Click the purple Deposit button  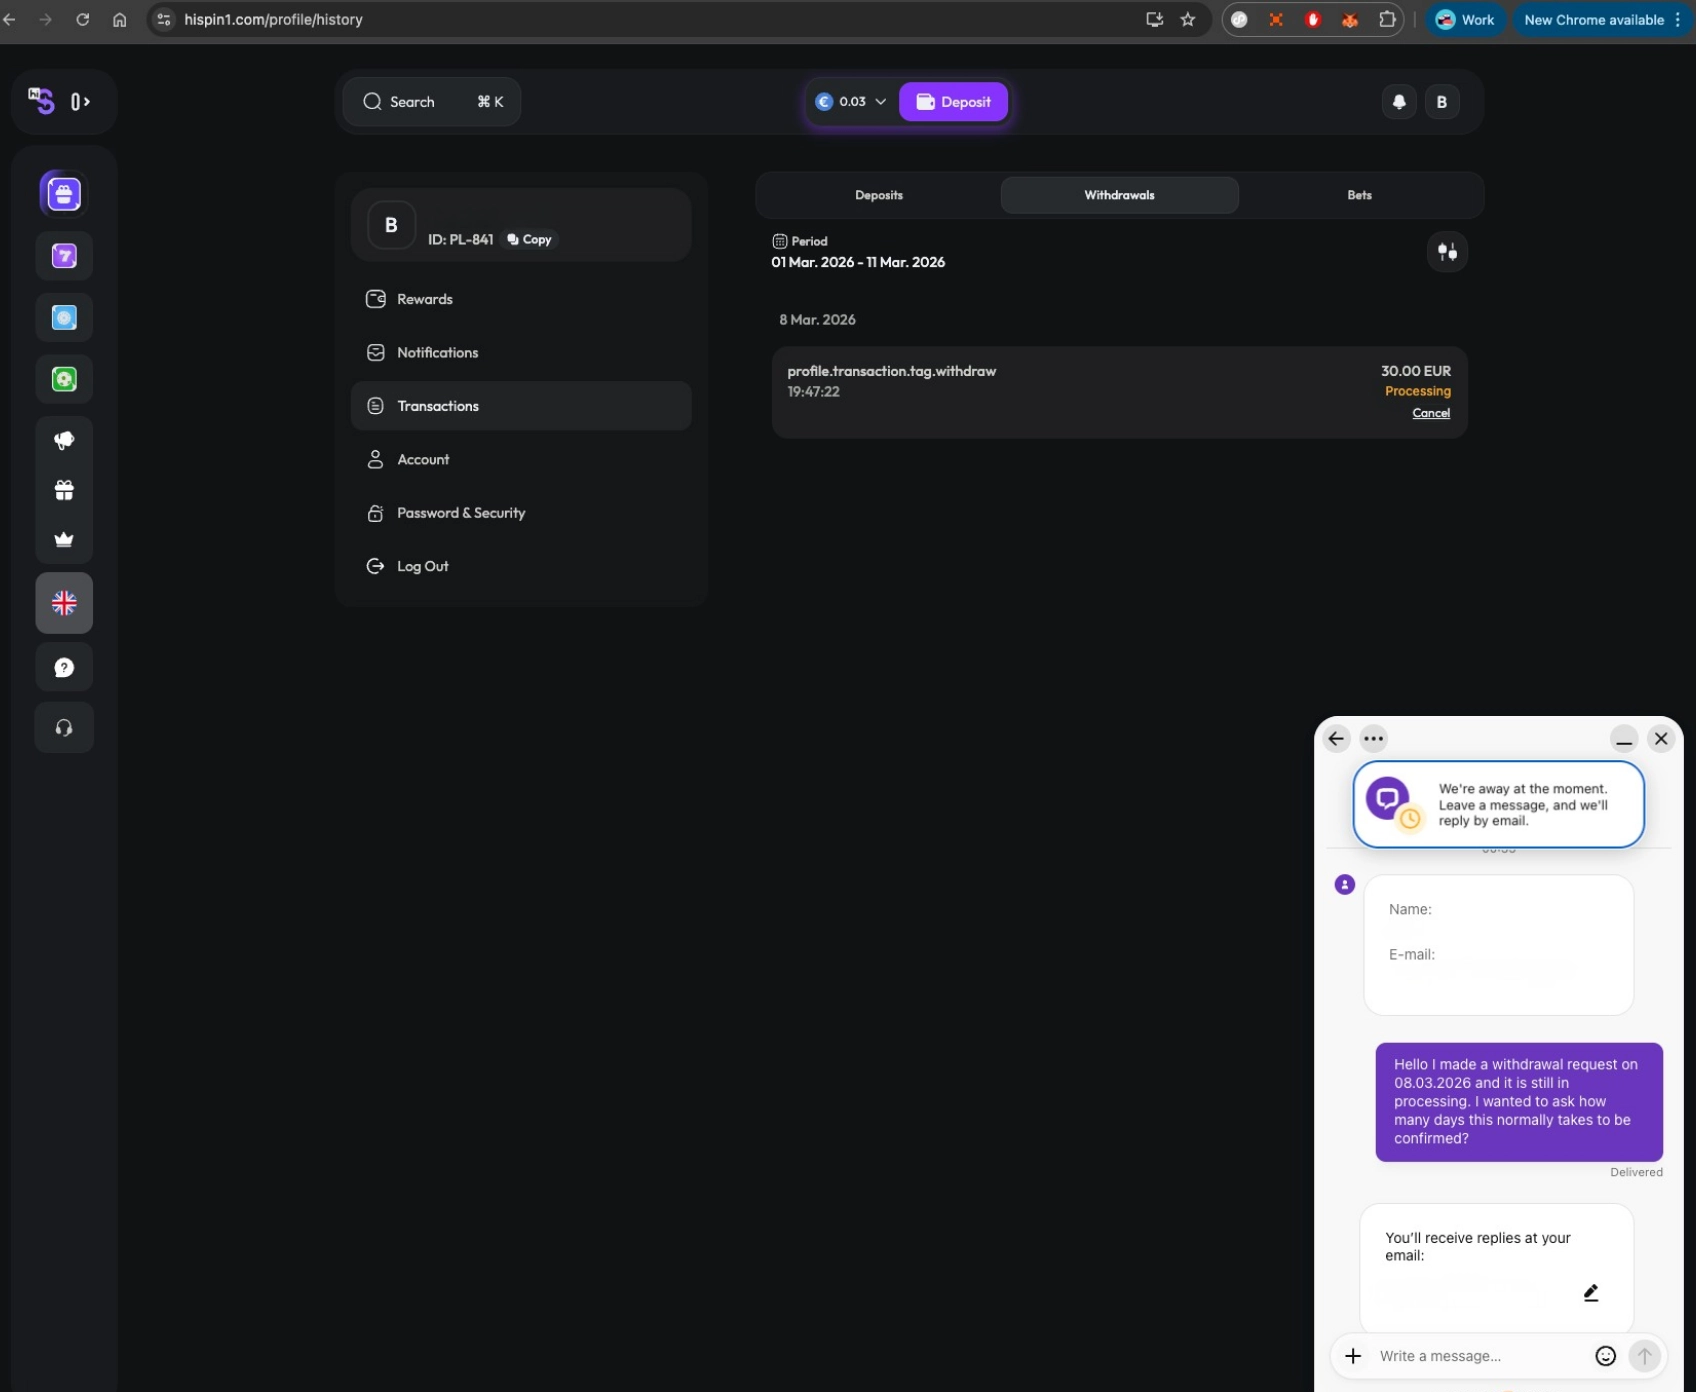[x=953, y=101]
